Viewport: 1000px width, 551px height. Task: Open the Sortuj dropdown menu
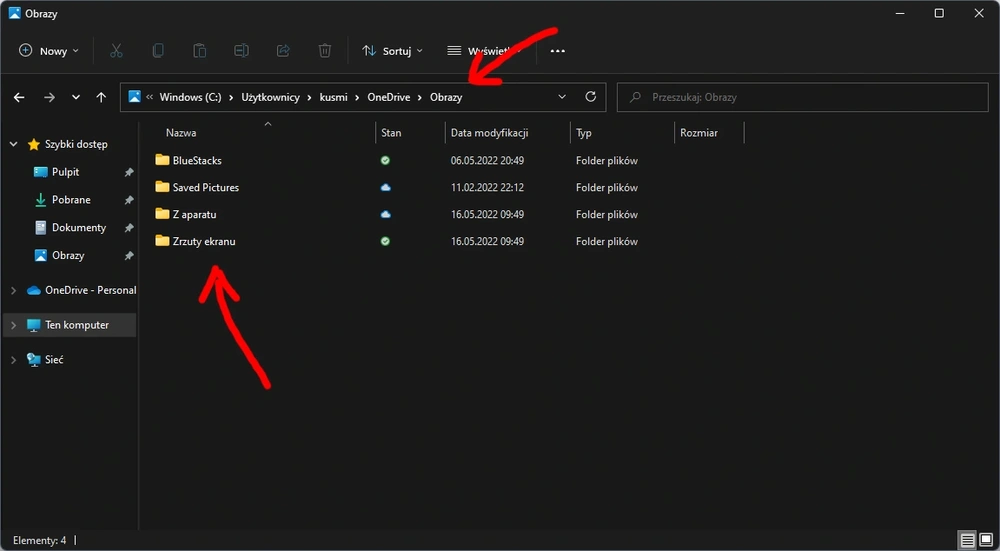[392, 51]
